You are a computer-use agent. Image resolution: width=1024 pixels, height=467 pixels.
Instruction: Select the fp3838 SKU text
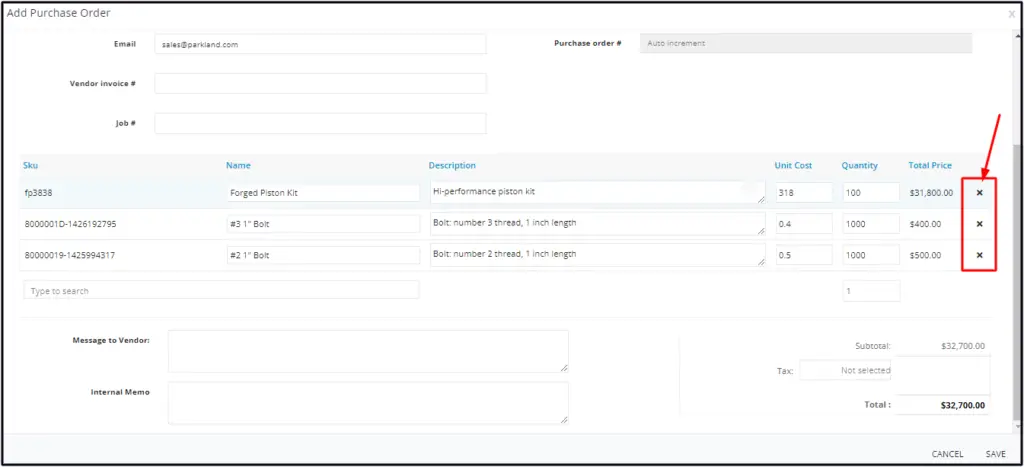coord(37,193)
